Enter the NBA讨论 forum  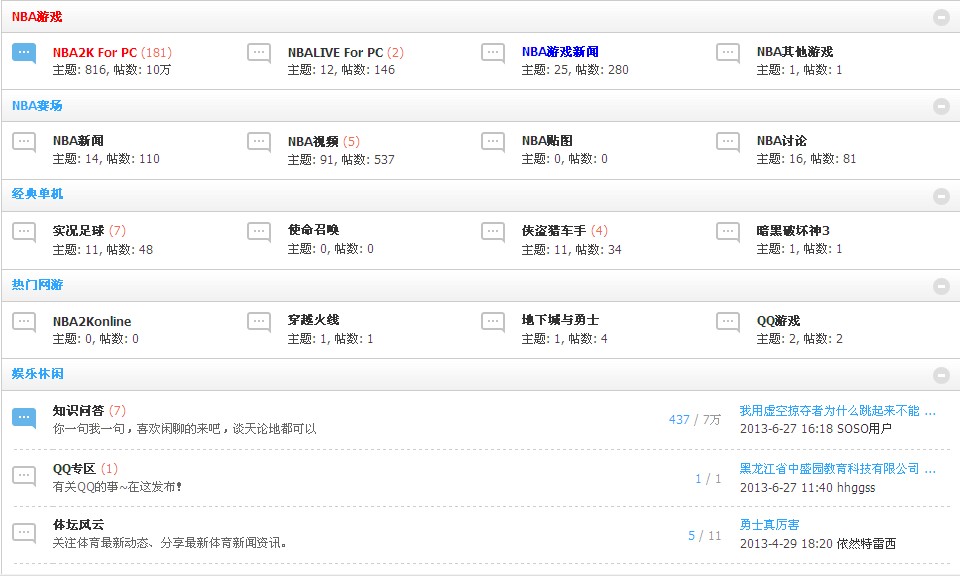click(x=782, y=141)
